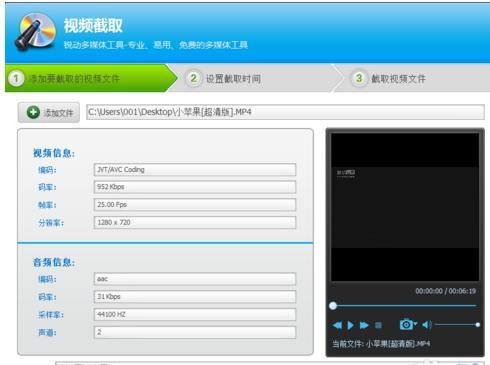Screen dimensions: 490x365
Task: Click the frame rate field 25.00 Fps
Action: click(x=195, y=205)
